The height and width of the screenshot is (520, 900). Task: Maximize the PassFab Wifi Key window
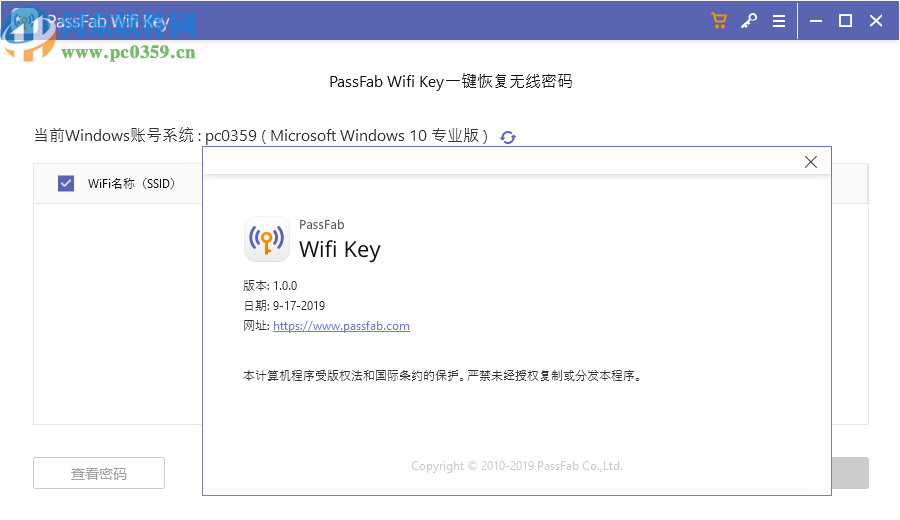pos(845,21)
